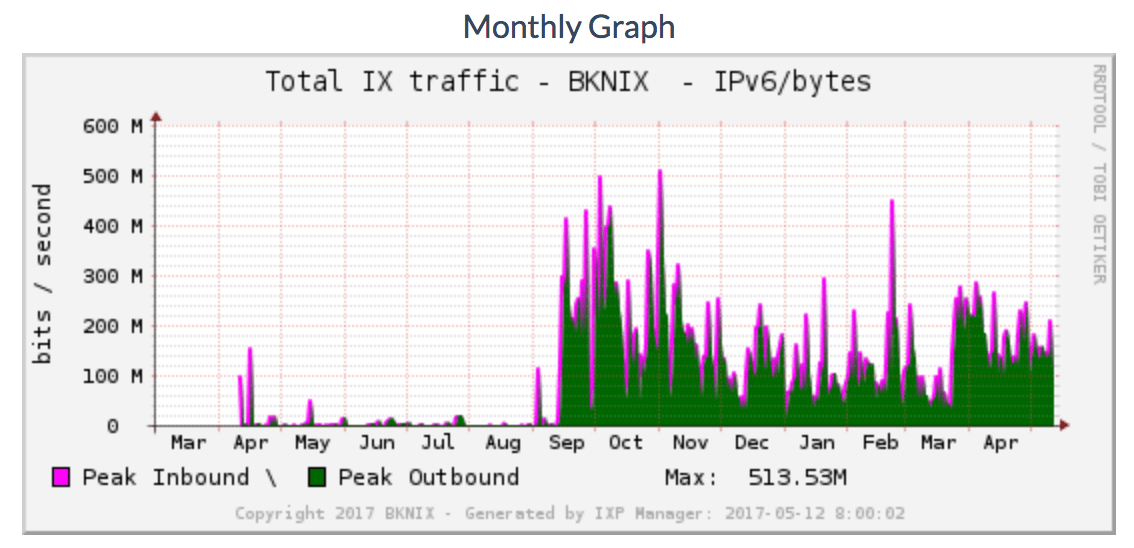Click the magenta Peak Inbound legend swatch
1134x548 pixels.
point(61,478)
